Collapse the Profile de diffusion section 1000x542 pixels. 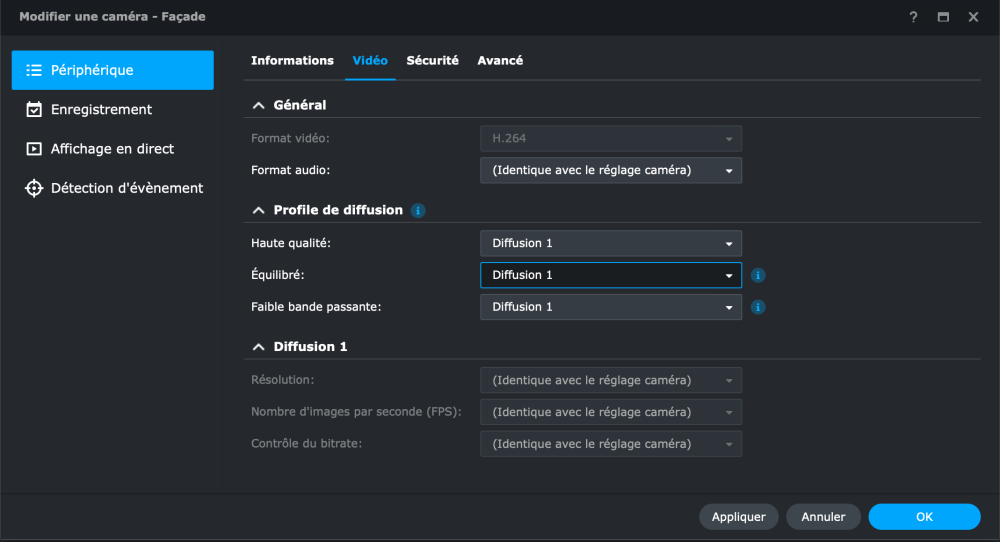[259, 211]
